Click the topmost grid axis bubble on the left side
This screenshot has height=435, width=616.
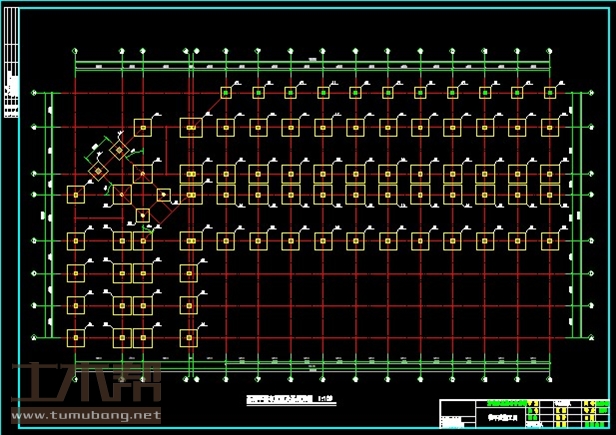point(33,93)
